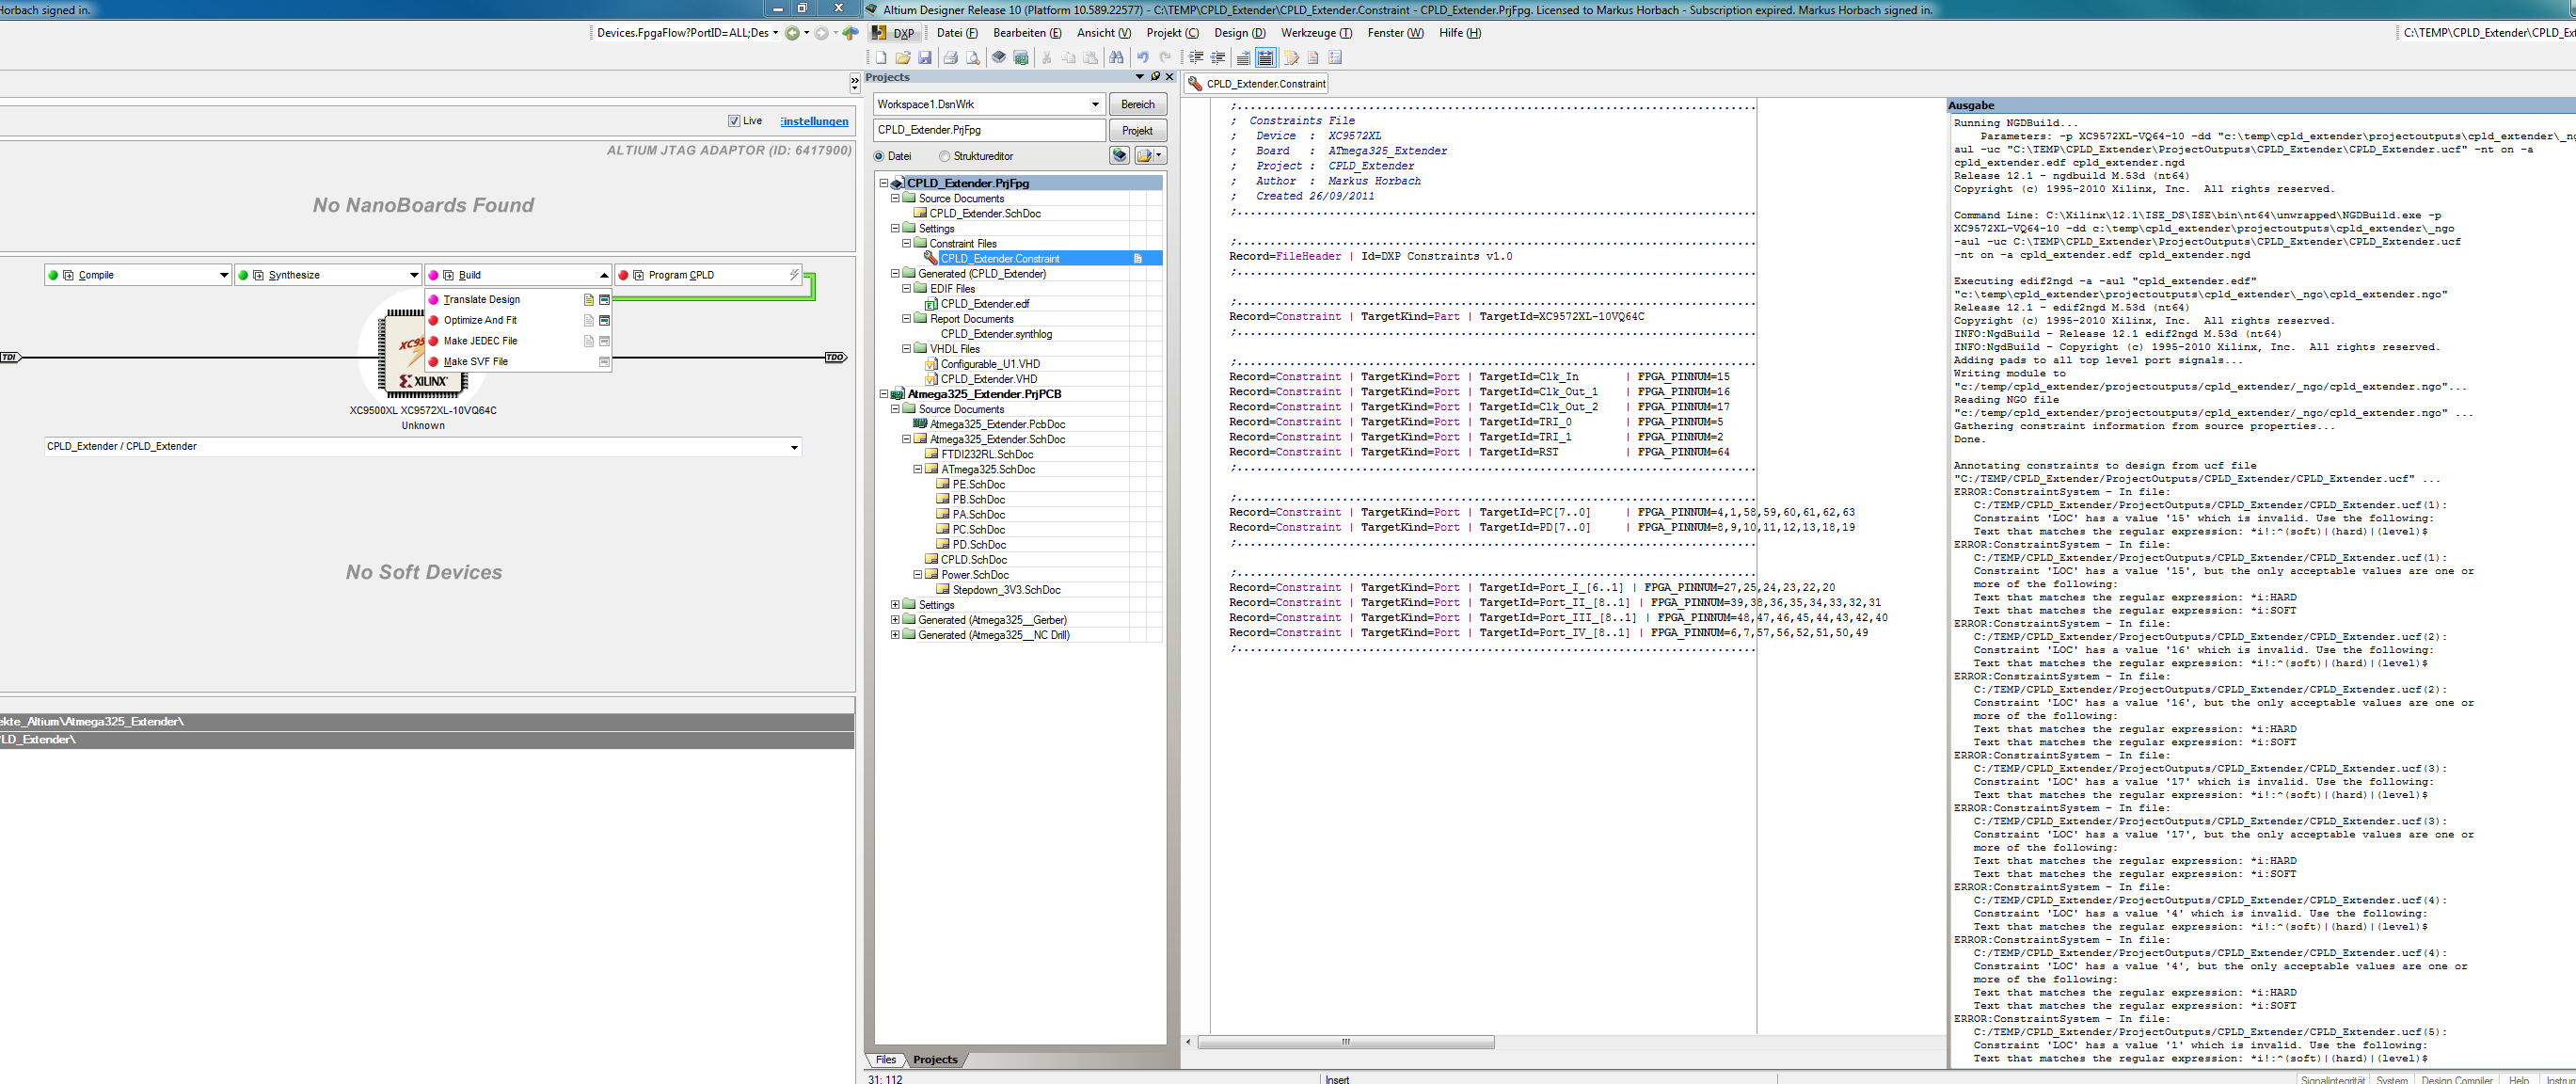Click the green back navigation arrow
Viewport: 2576px width, 1084px height.
[x=792, y=33]
